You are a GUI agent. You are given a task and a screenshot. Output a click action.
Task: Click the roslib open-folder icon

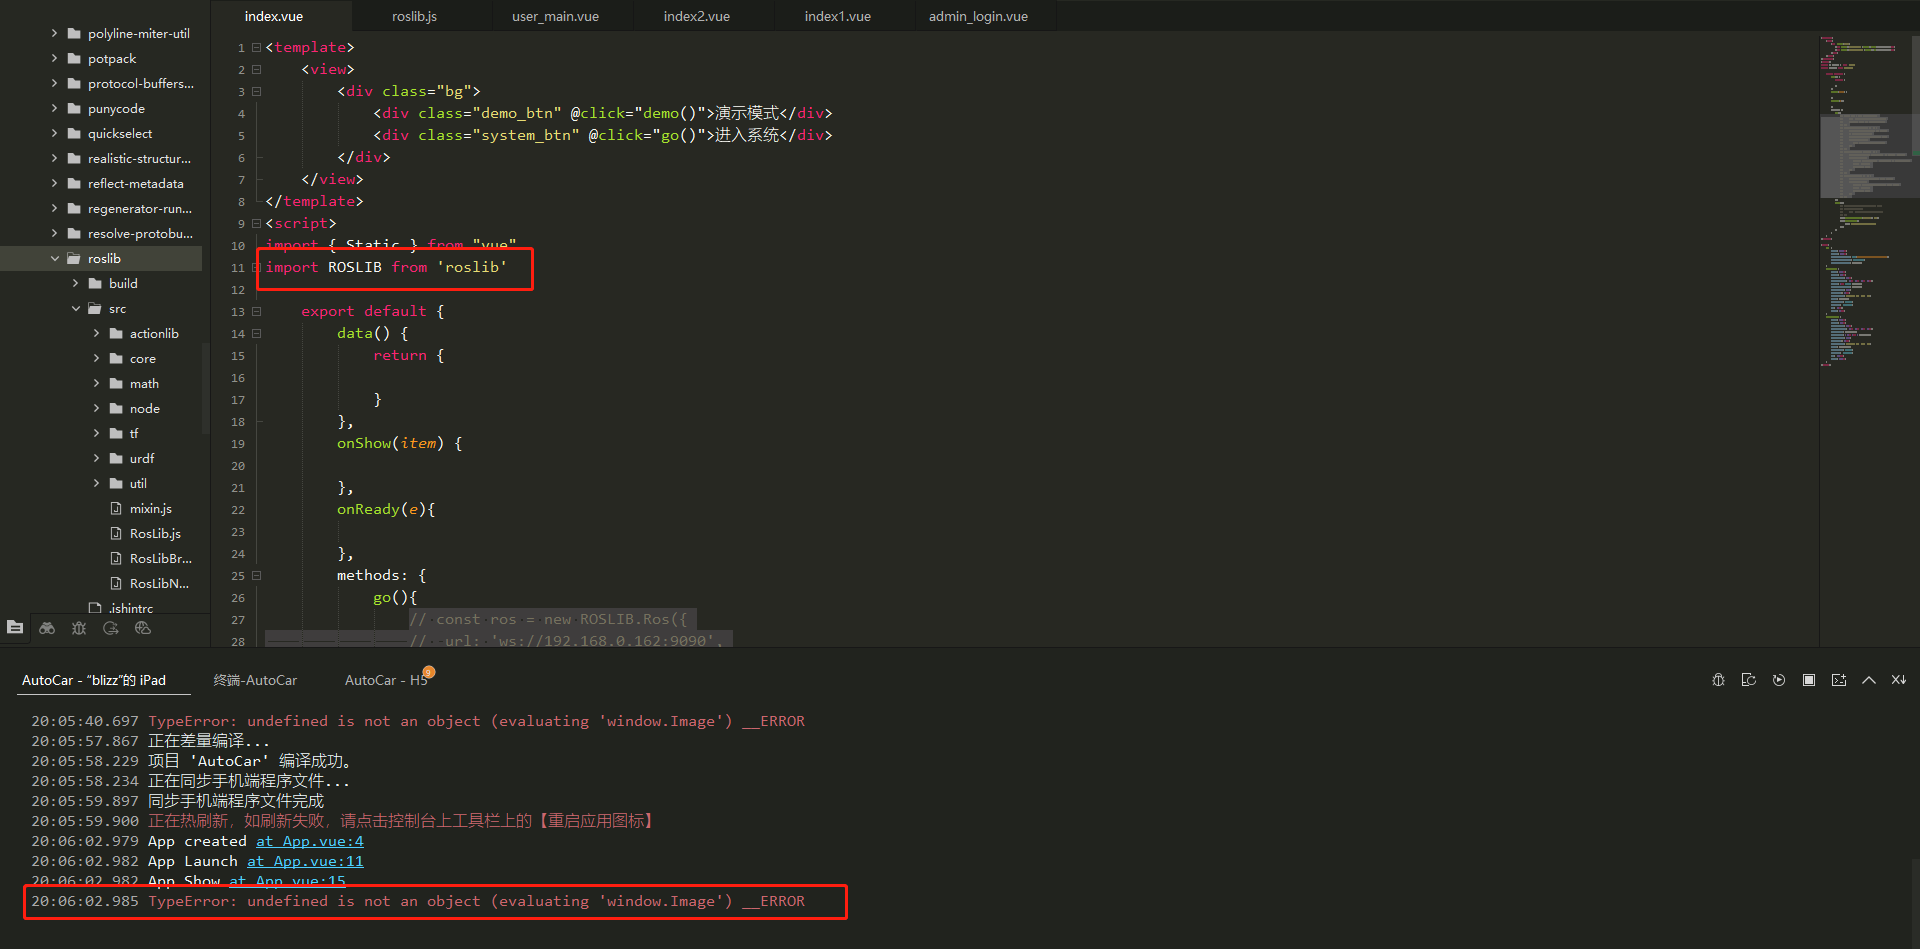[x=74, y=258]
